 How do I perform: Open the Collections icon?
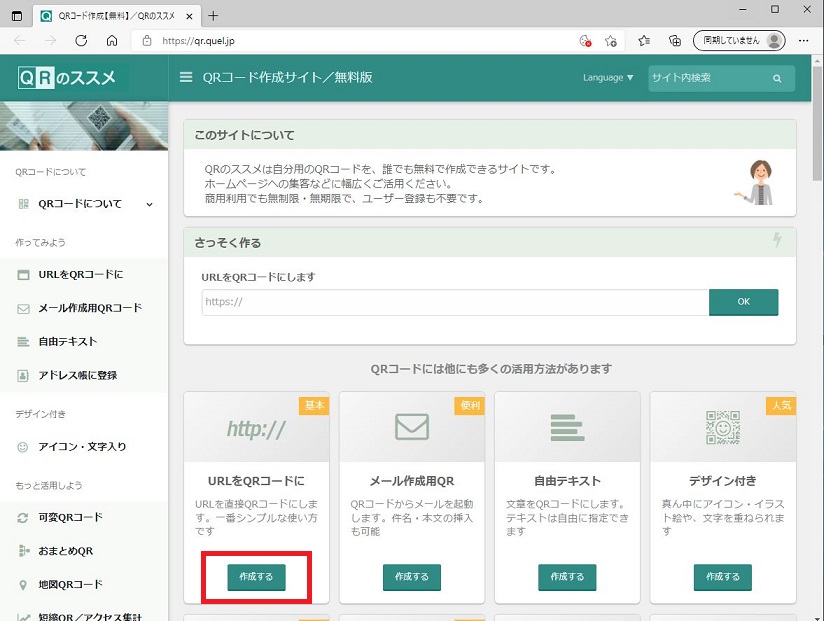[x=675, y=40]
